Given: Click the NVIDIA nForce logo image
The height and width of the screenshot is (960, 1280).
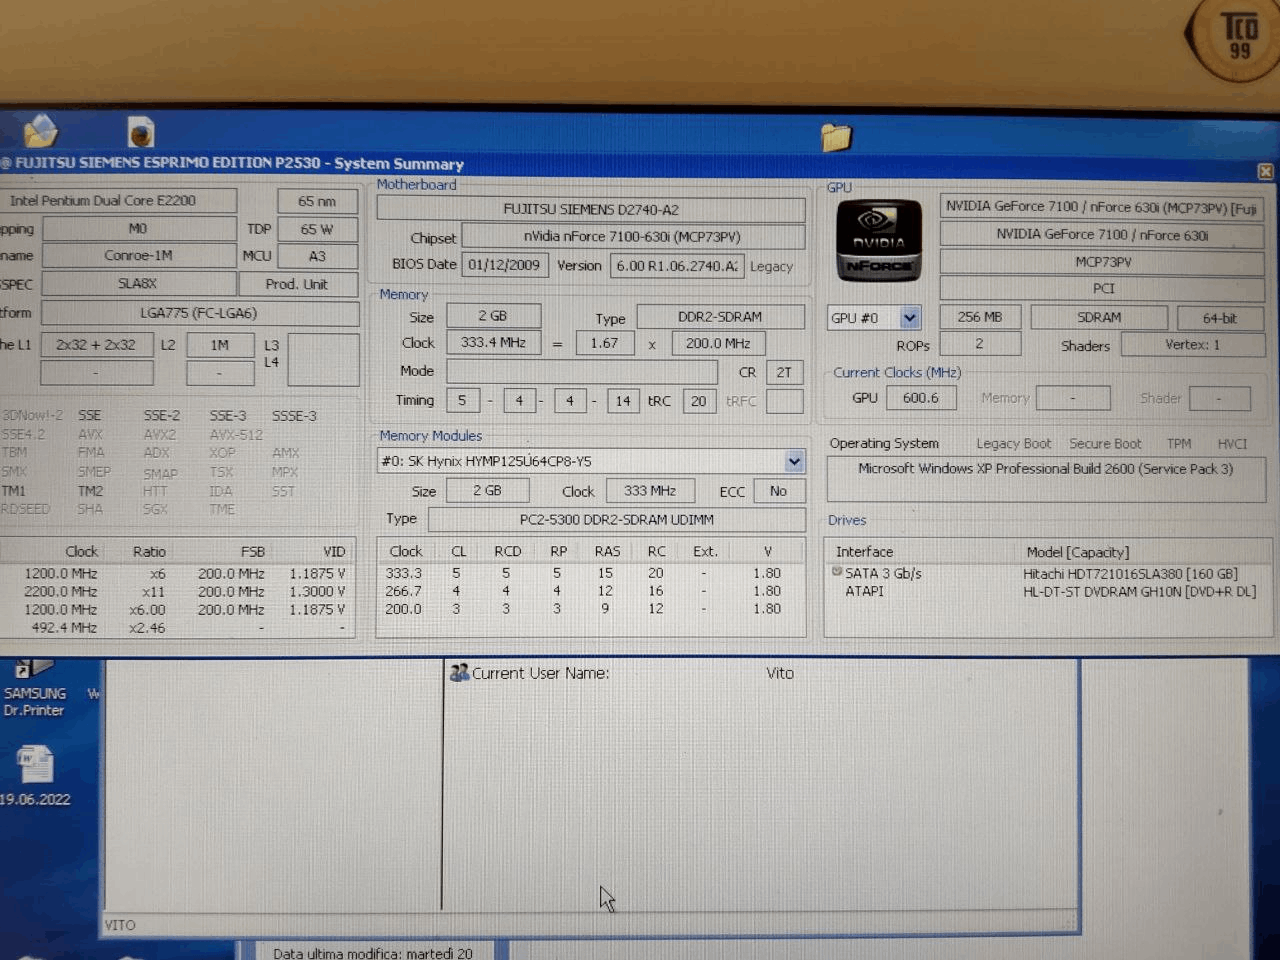Looking at the screenshot, I should 879,240.
